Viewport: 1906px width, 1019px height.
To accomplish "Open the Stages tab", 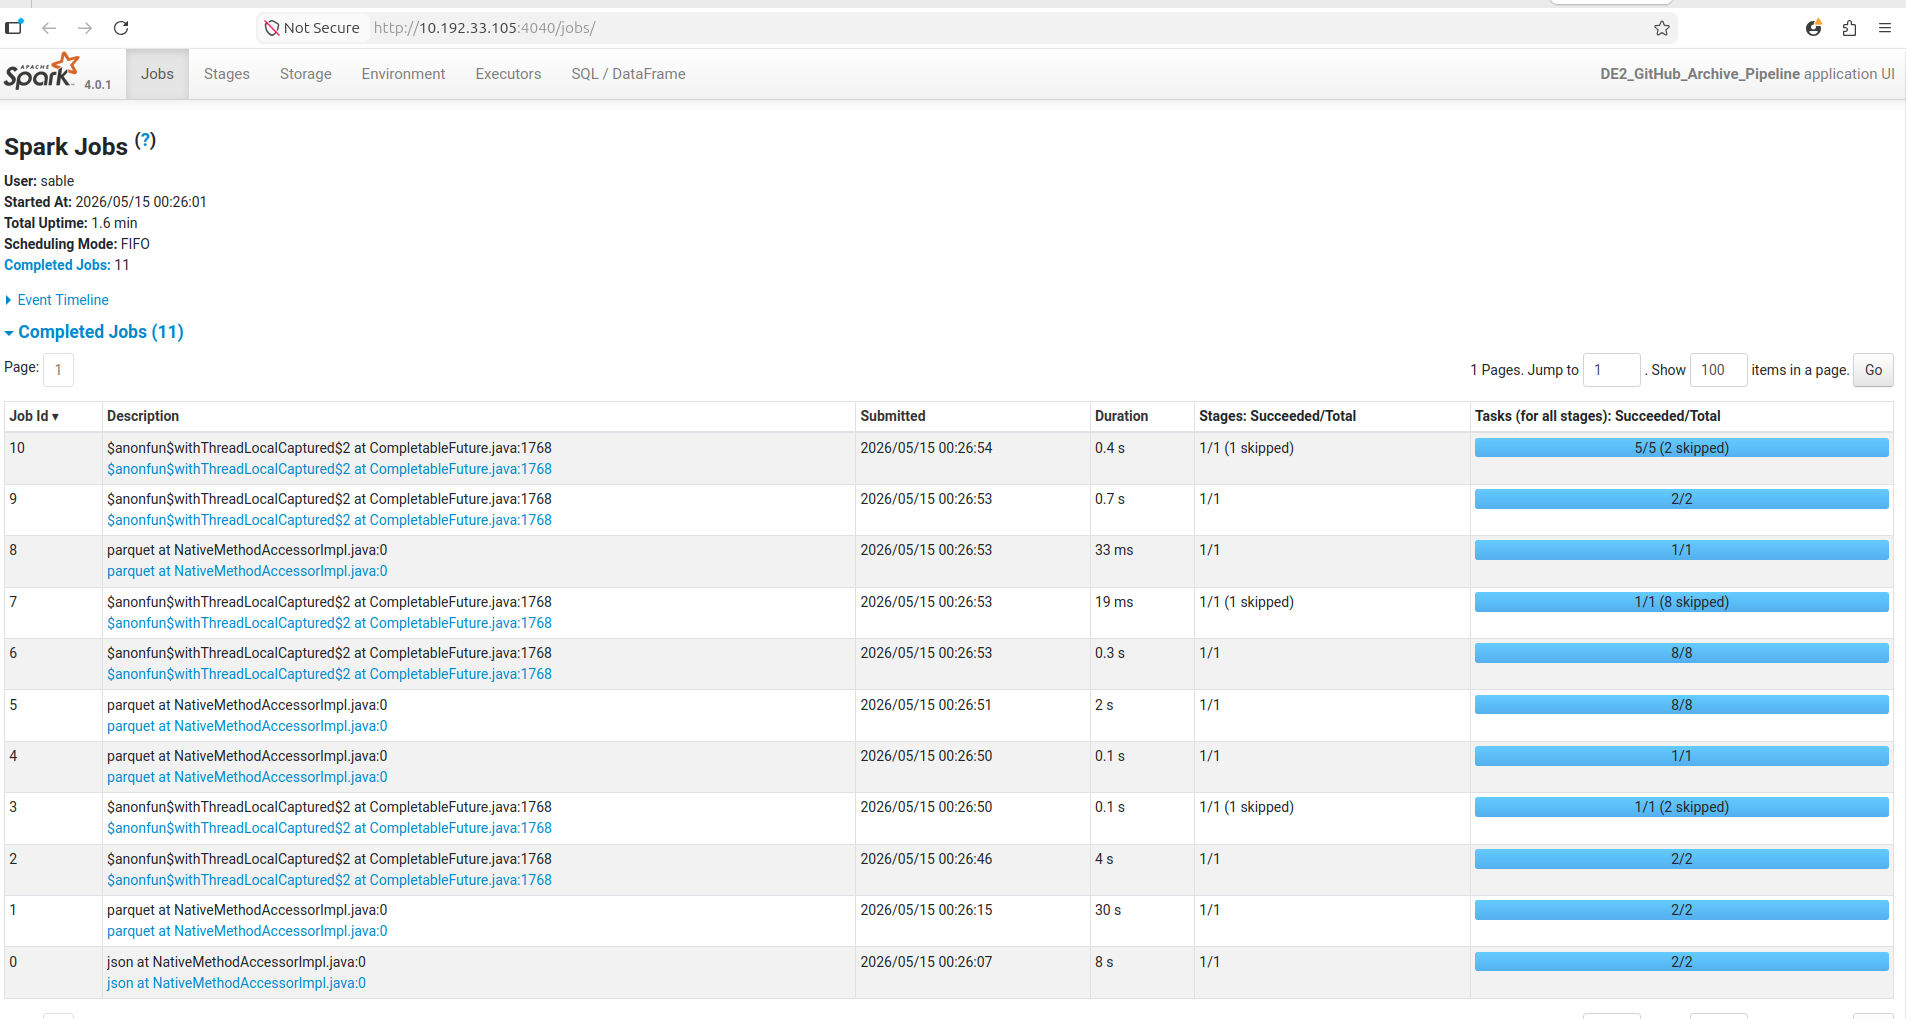I will pyautogui.click(x=227, y=74).
